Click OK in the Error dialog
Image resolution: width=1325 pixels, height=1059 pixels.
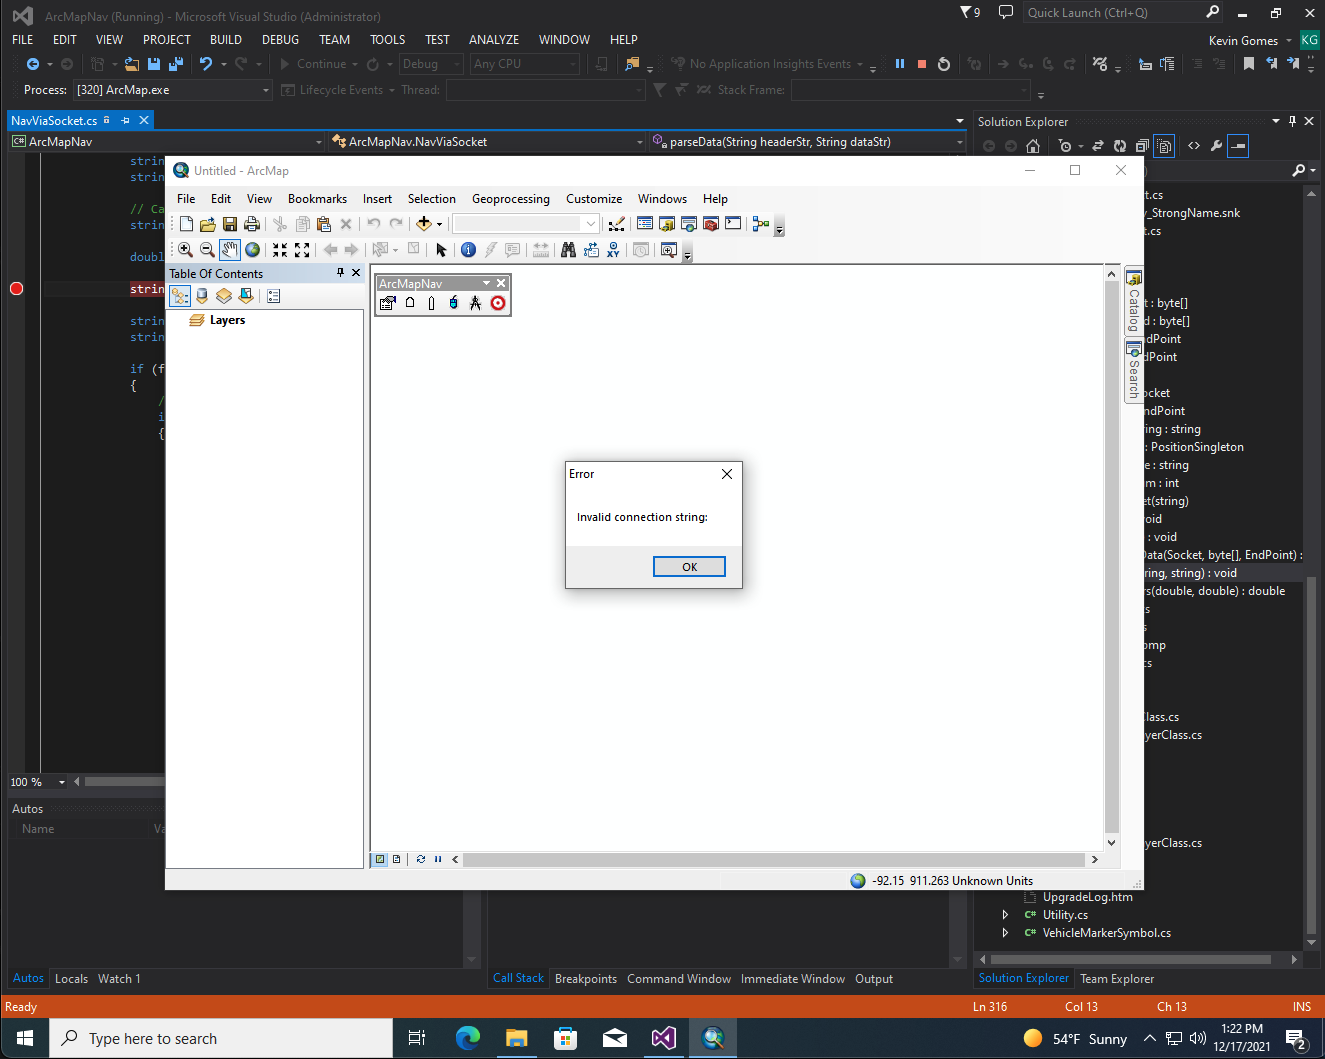tap(689, 567)
